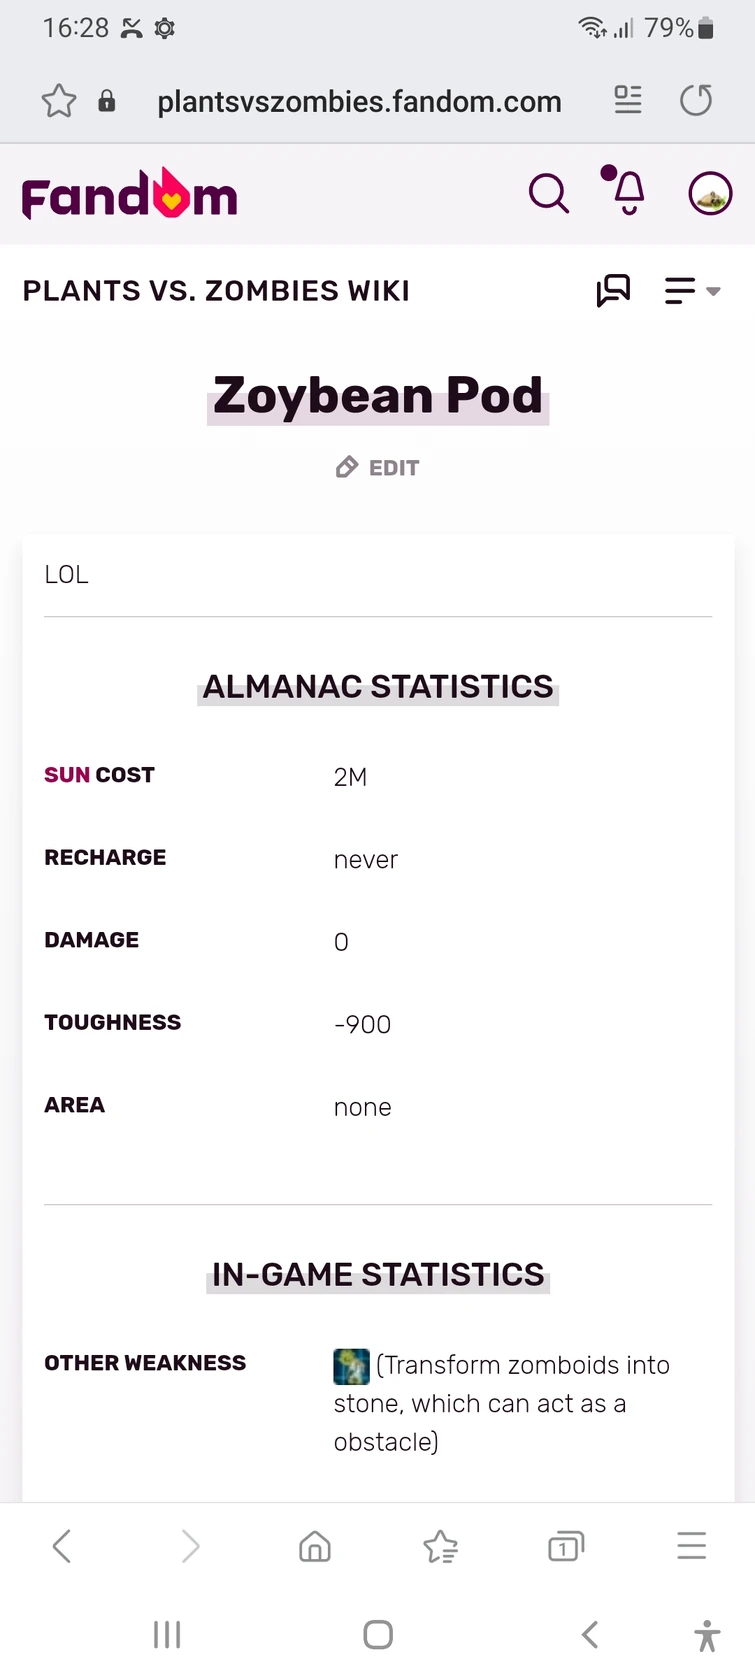Tap the plantsvszombies.fandom.com address field
This screenshot has width=755, height=1678.
[359, 101]
